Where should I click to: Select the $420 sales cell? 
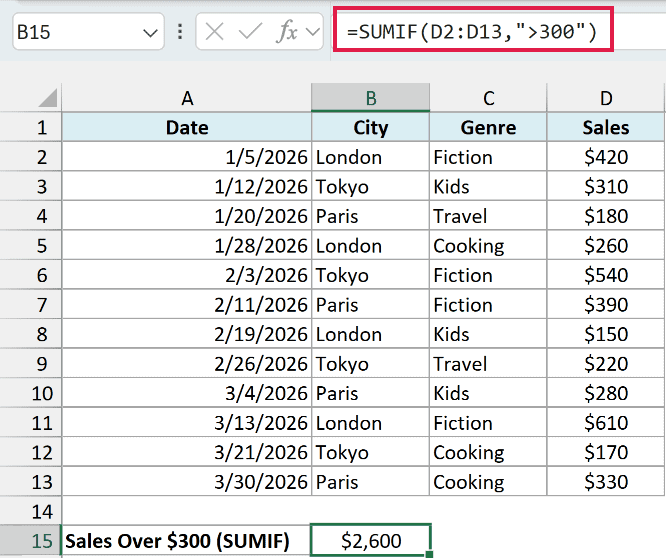click(606, 157)
